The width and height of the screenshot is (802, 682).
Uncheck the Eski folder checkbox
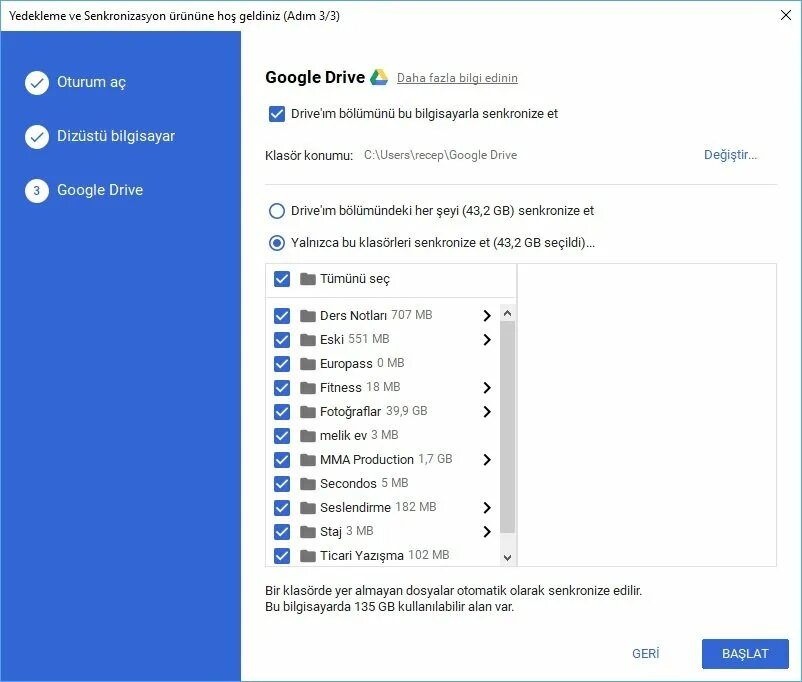pyautogui.click(x=282, y=340)
